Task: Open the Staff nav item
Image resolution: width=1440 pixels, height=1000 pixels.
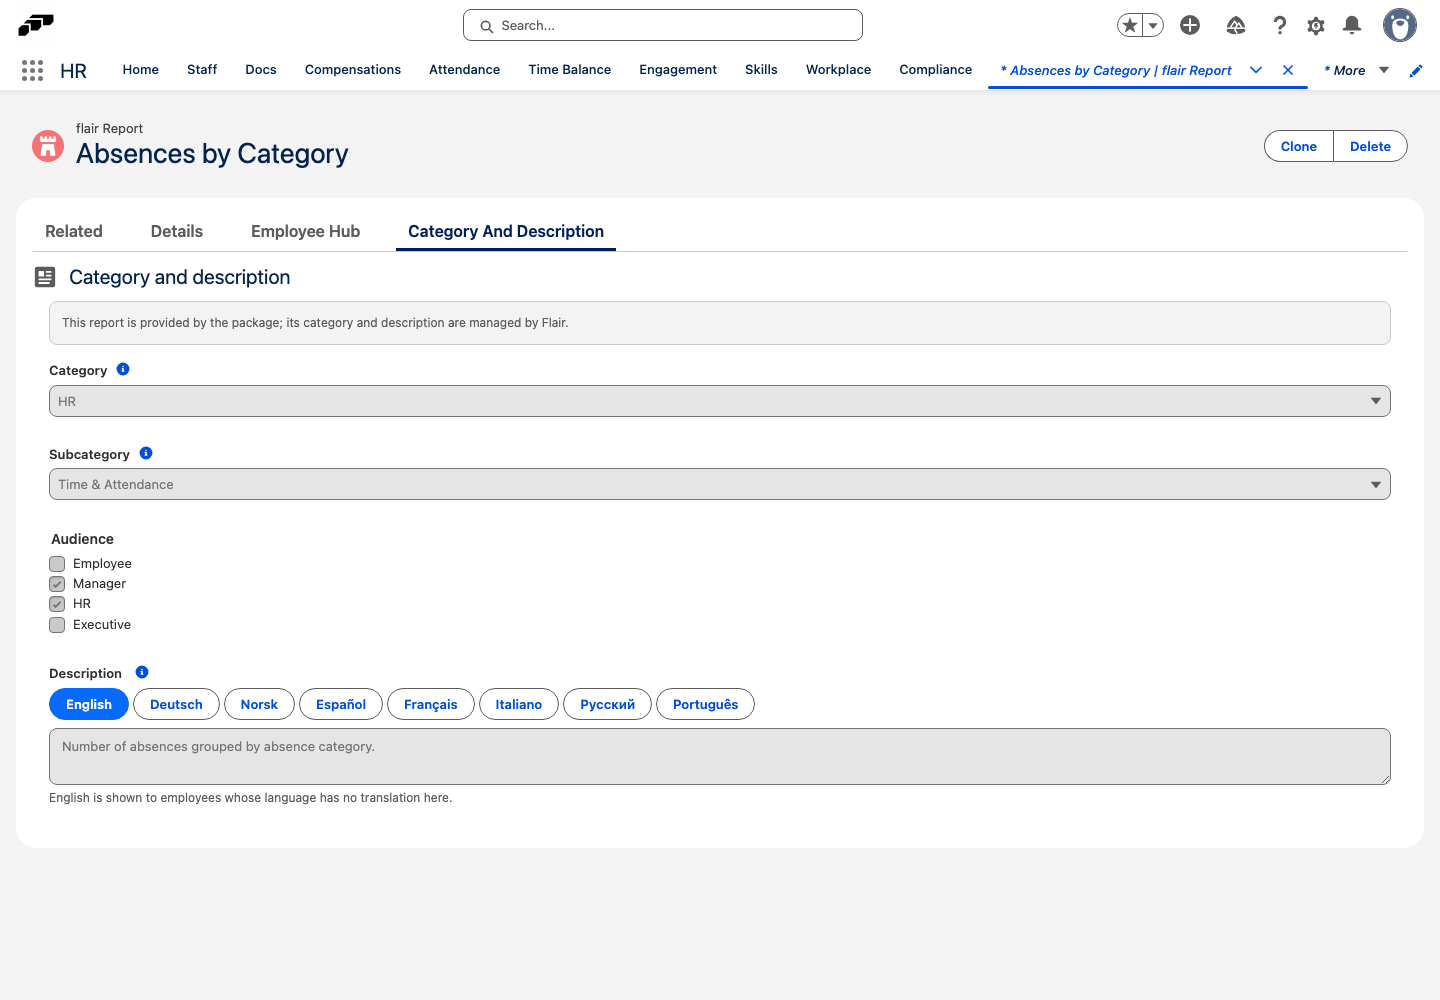Action: click(x=202, y=70)
